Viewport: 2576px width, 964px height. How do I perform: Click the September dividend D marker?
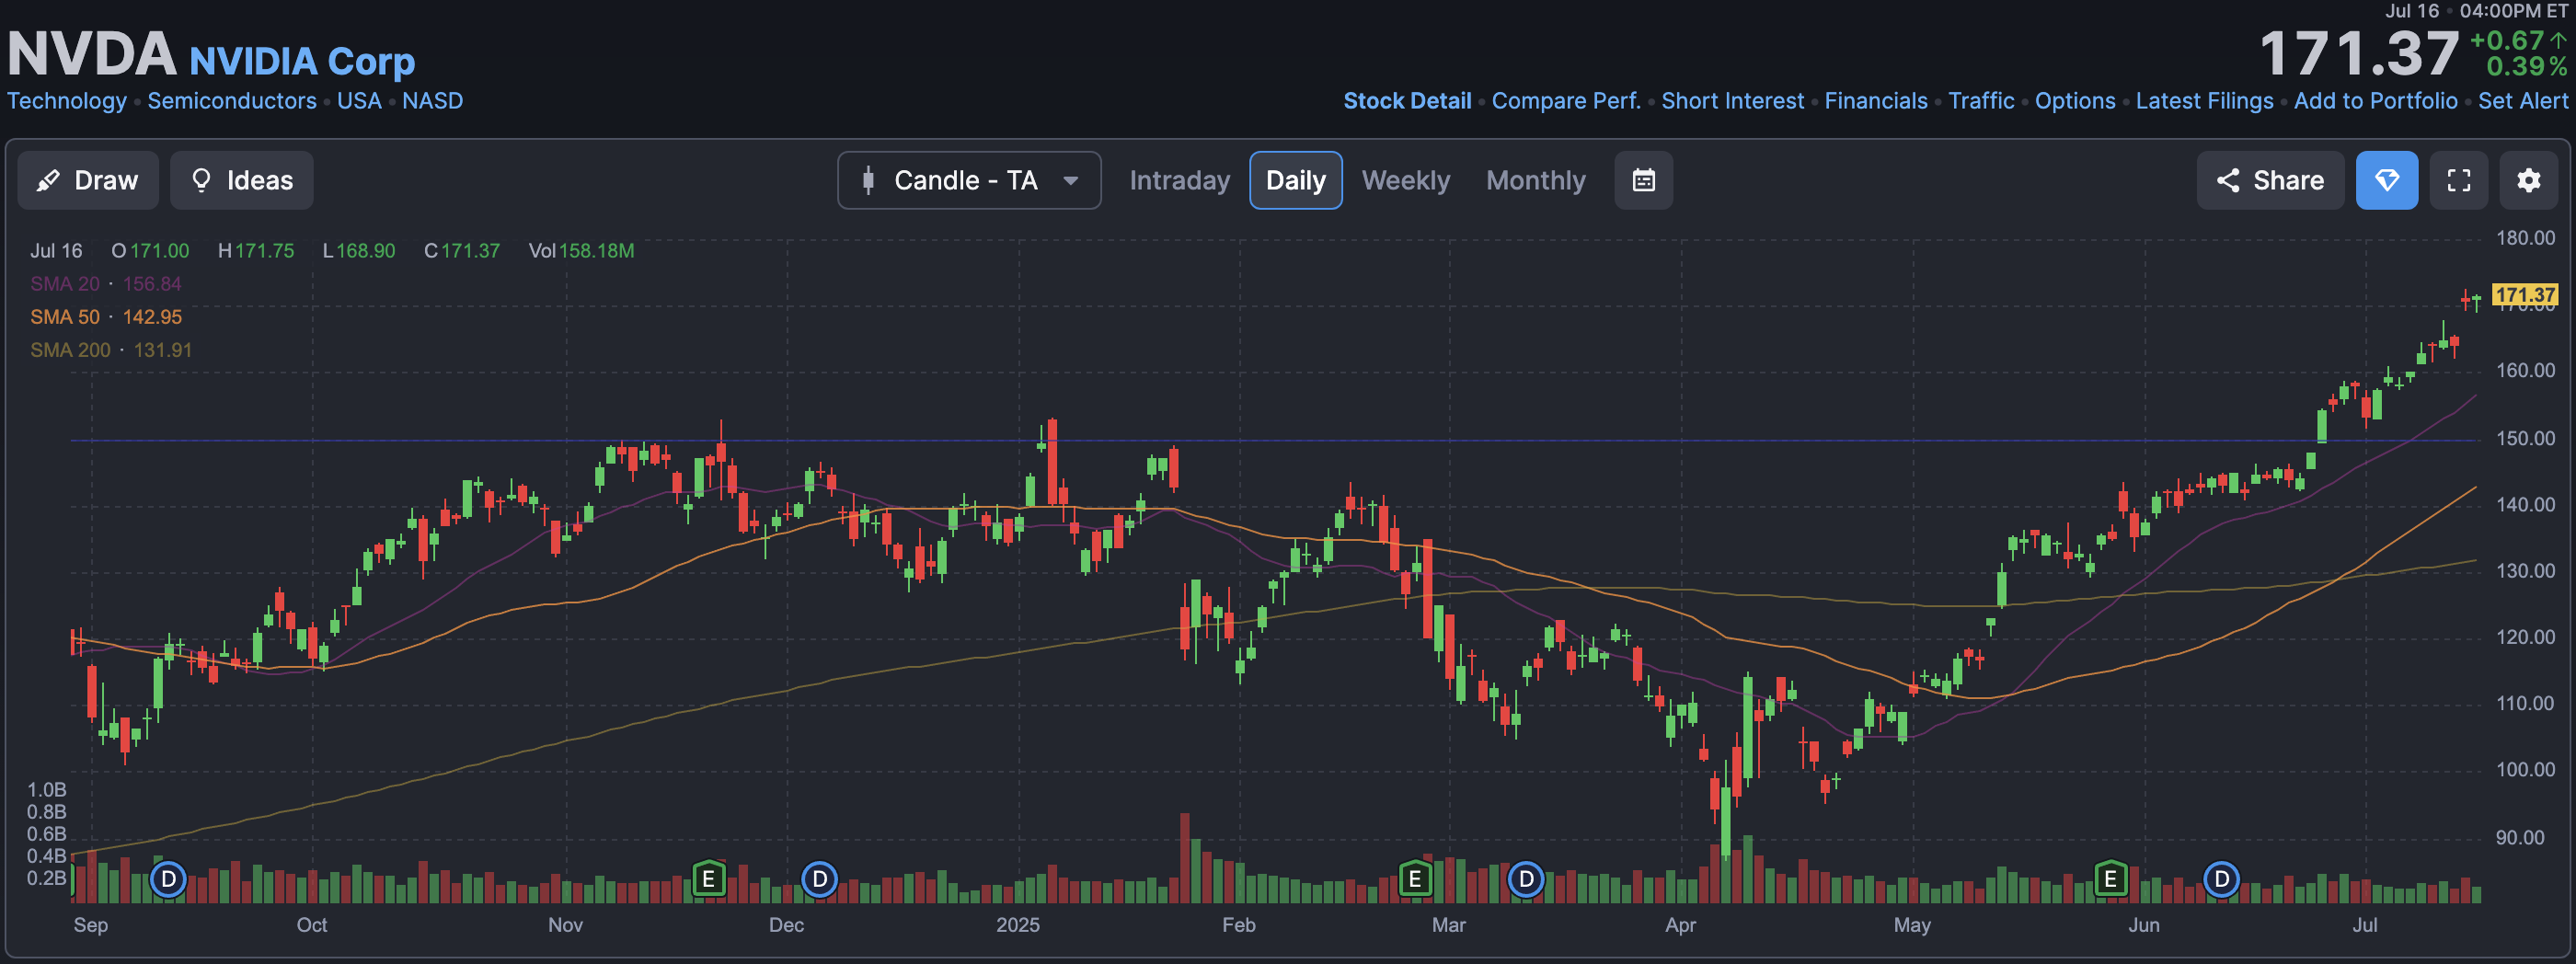[x=168, y=879]
